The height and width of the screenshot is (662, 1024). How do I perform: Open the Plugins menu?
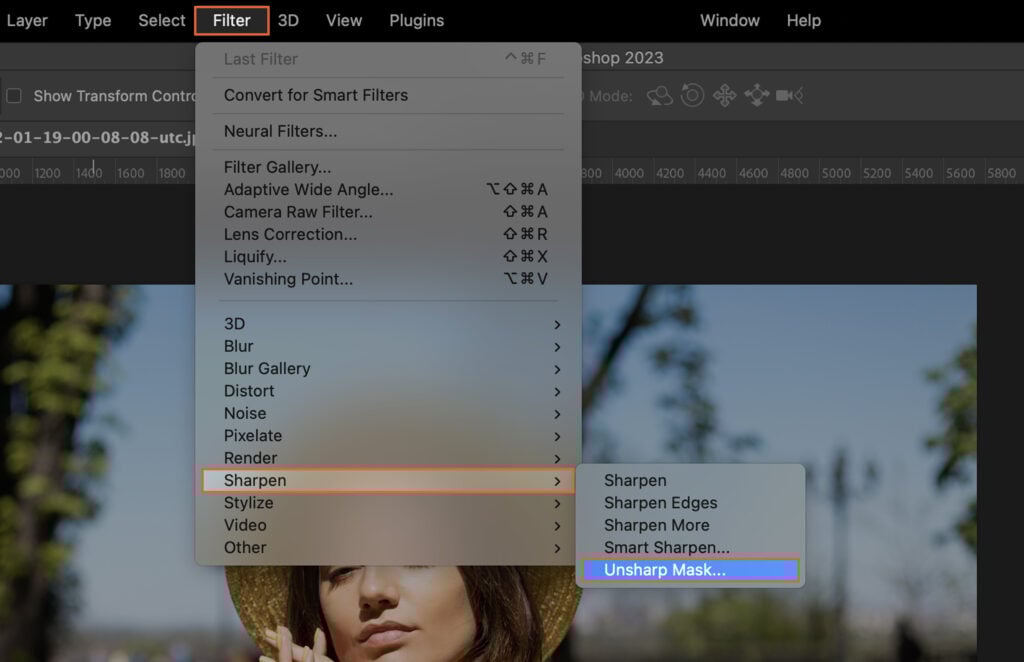[x=416, y=20]
